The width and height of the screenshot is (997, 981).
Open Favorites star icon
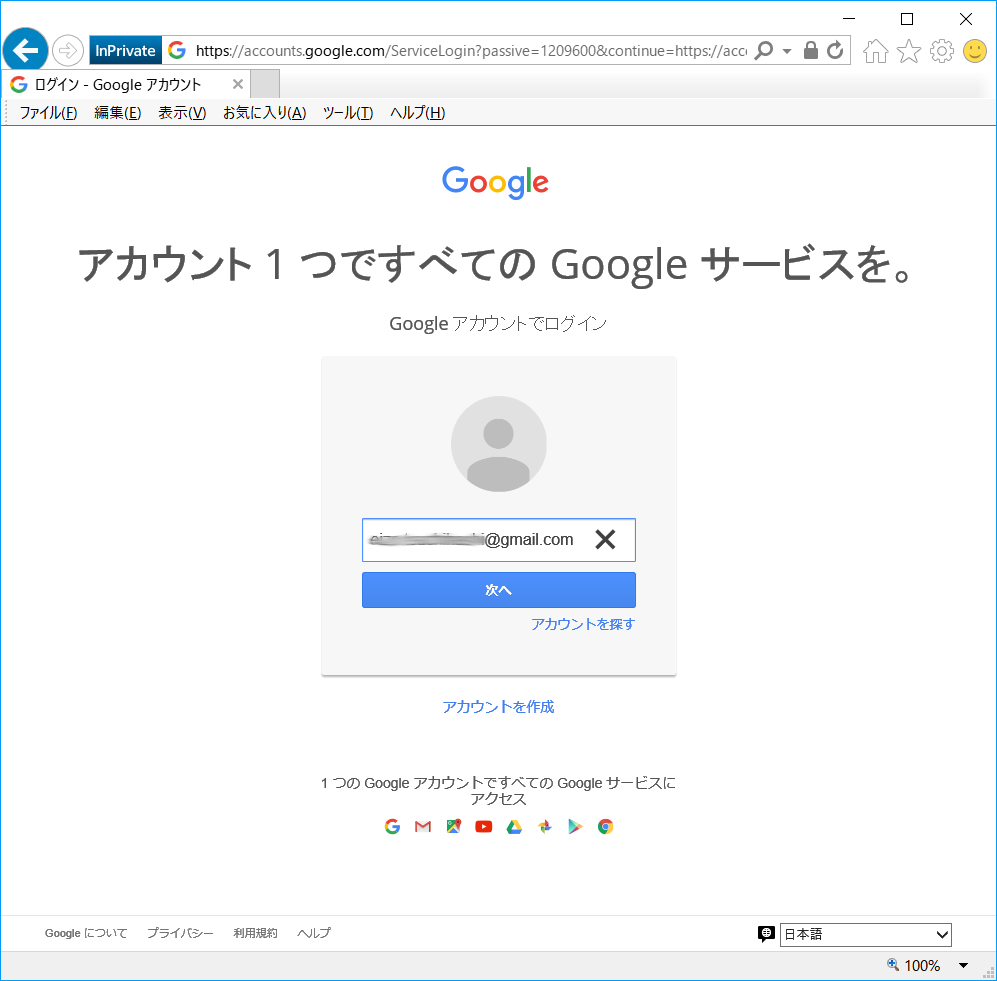909,51
